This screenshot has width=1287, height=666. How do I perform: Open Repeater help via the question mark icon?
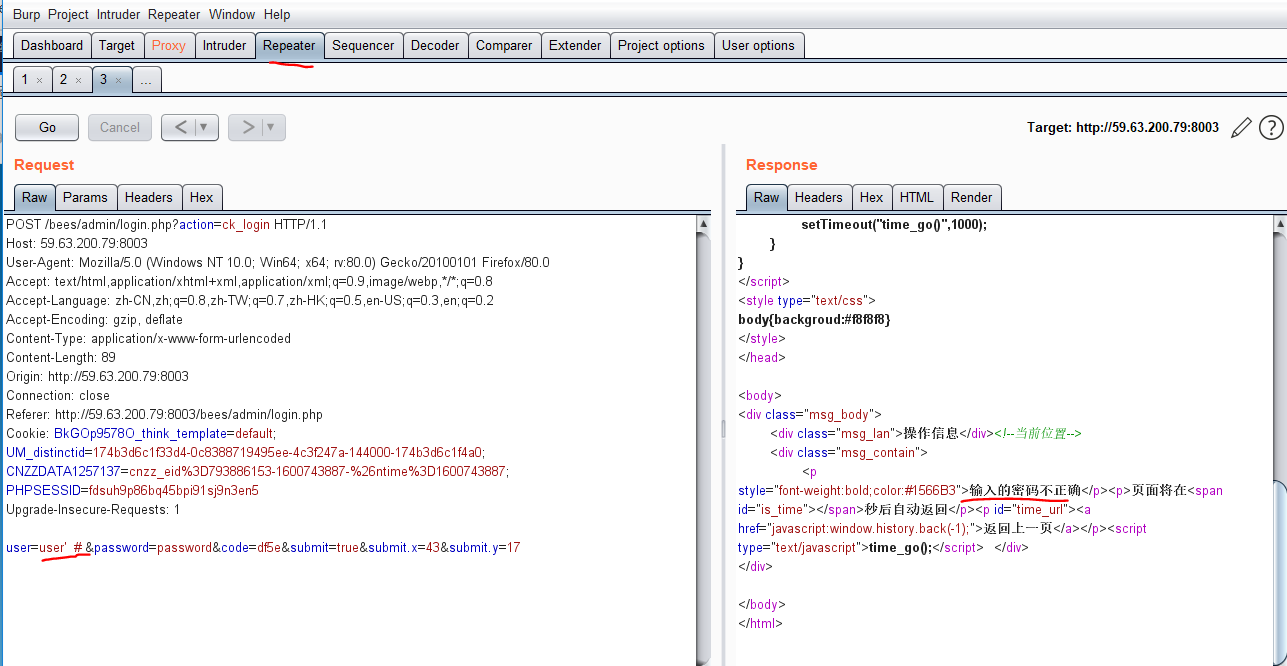(1270, 127)
